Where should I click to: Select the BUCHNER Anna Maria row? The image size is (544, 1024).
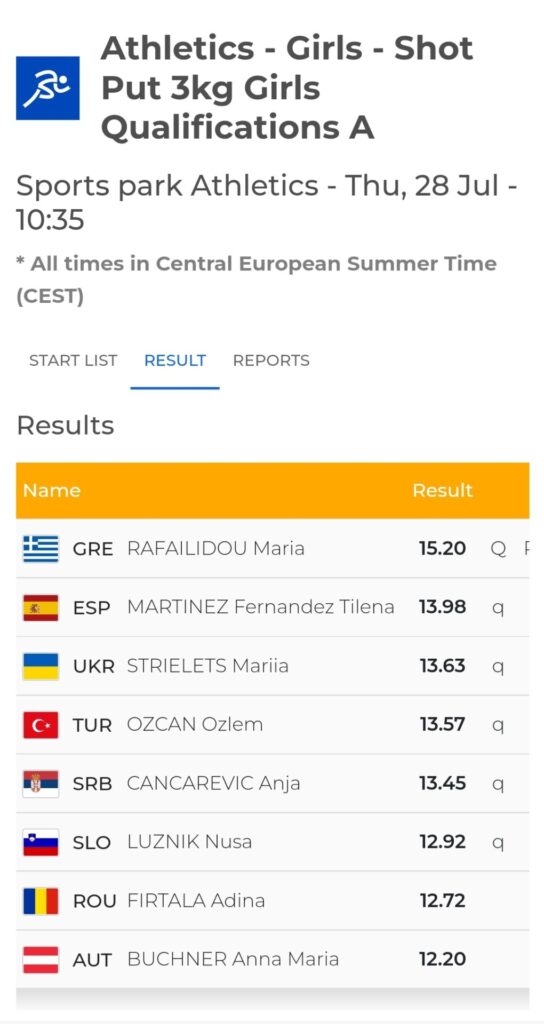coord(272,959)
